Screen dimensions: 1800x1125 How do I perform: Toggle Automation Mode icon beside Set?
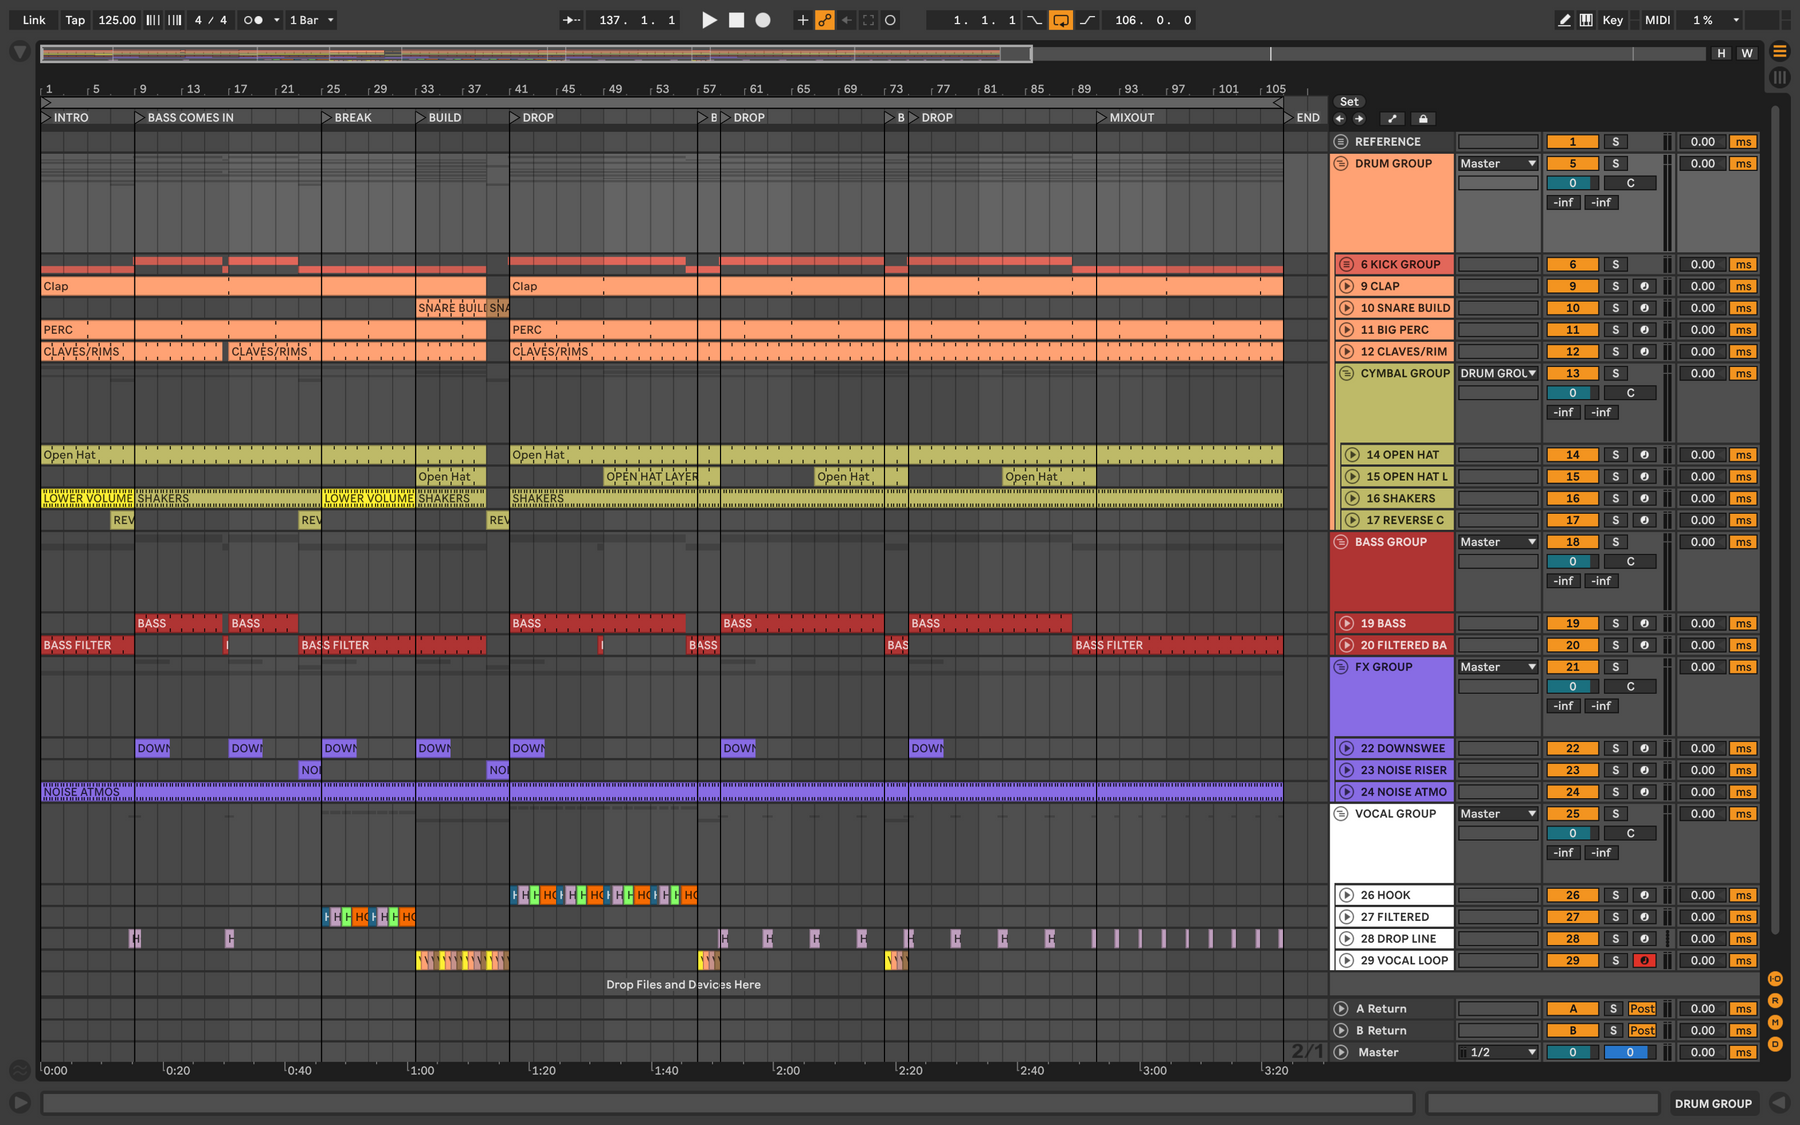(1392, 118)
